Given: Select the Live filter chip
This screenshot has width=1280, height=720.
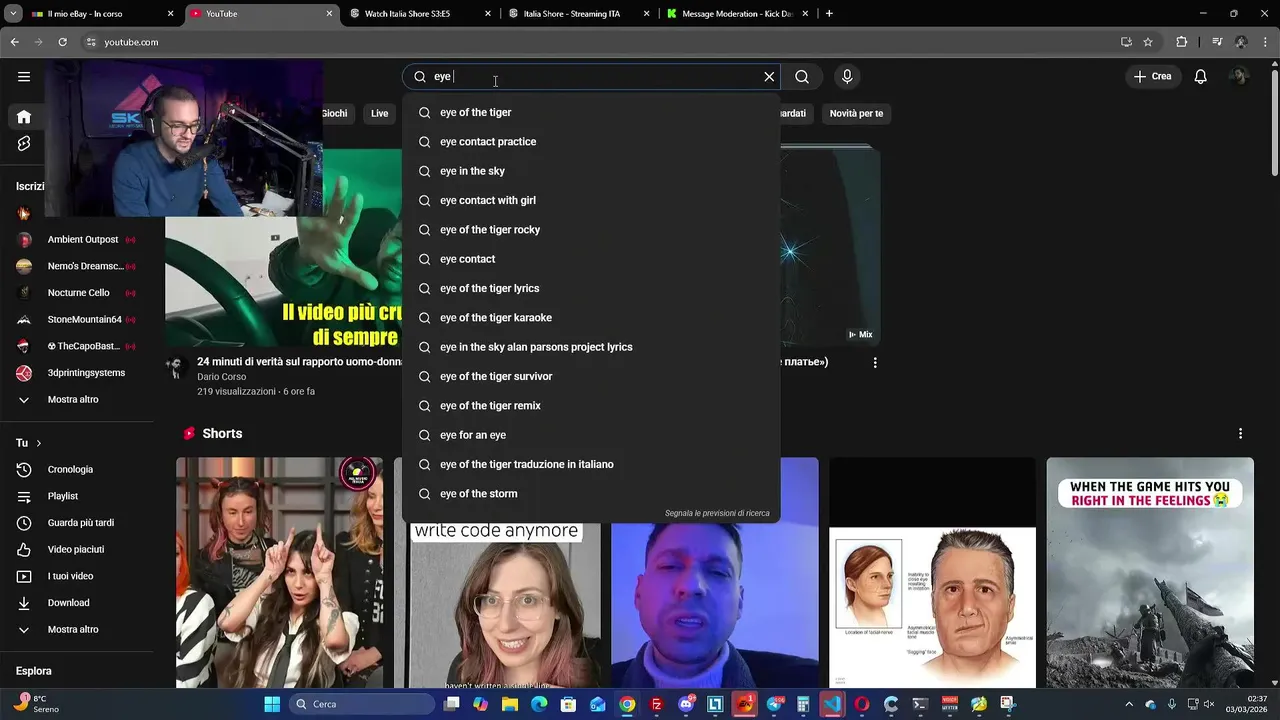Looking at the screenshot, I should pos(380,113).
